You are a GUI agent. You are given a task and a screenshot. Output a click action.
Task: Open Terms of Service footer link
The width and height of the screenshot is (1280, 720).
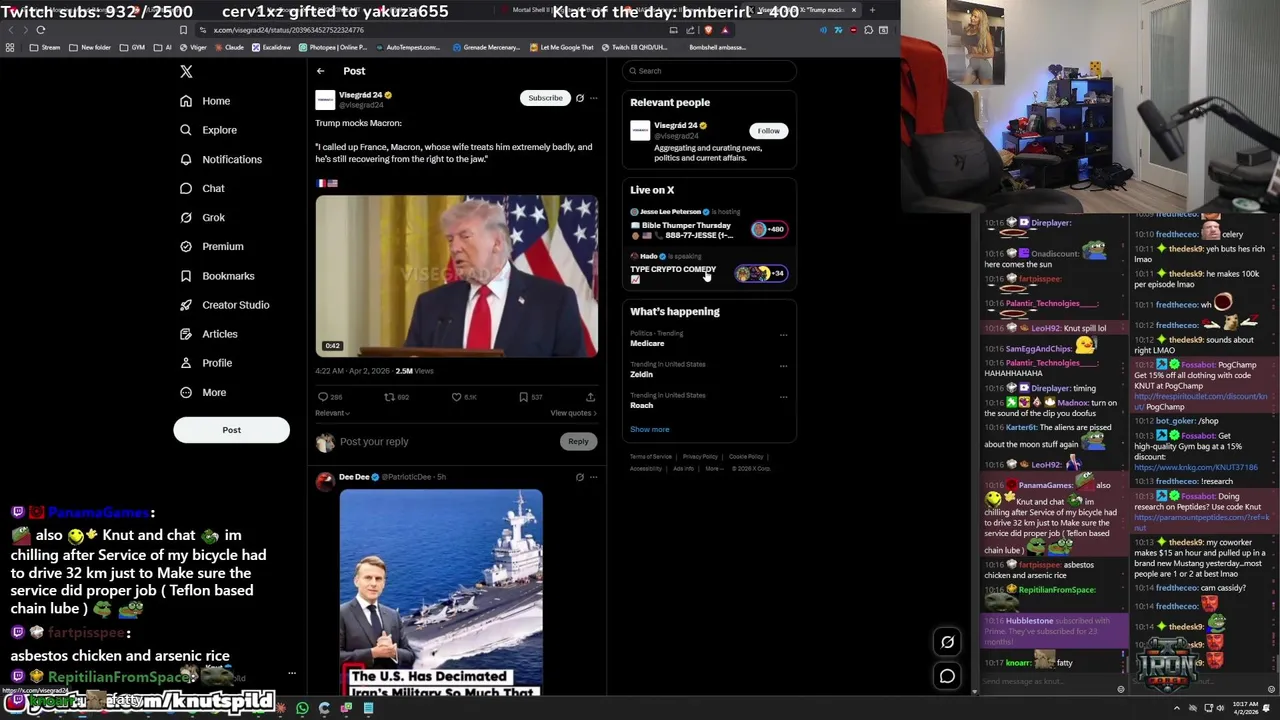[651, 457]
